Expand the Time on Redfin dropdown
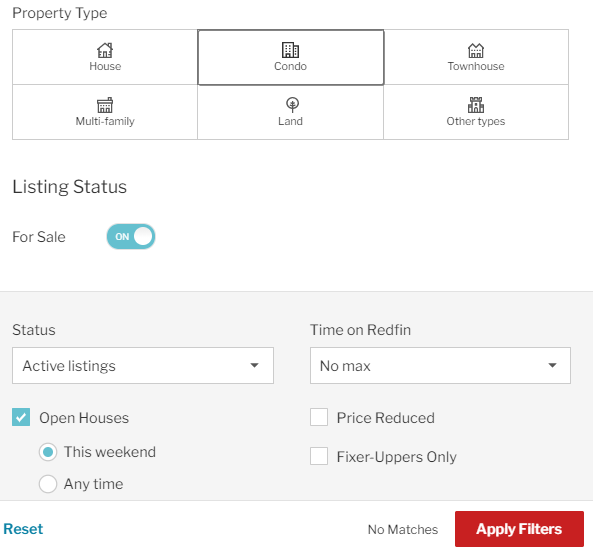Screen dimensions: 593x551 [x=440, y=365]
